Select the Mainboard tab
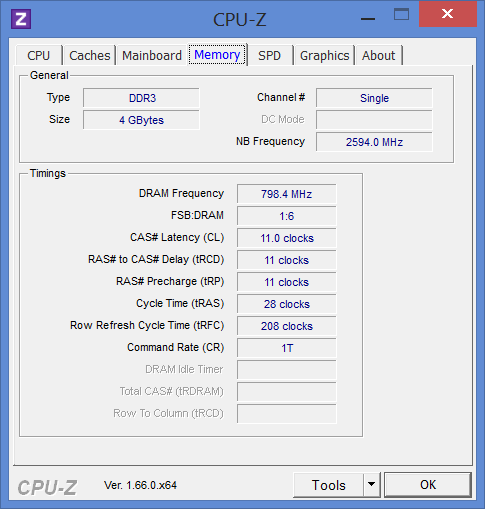 click(152, 55)
